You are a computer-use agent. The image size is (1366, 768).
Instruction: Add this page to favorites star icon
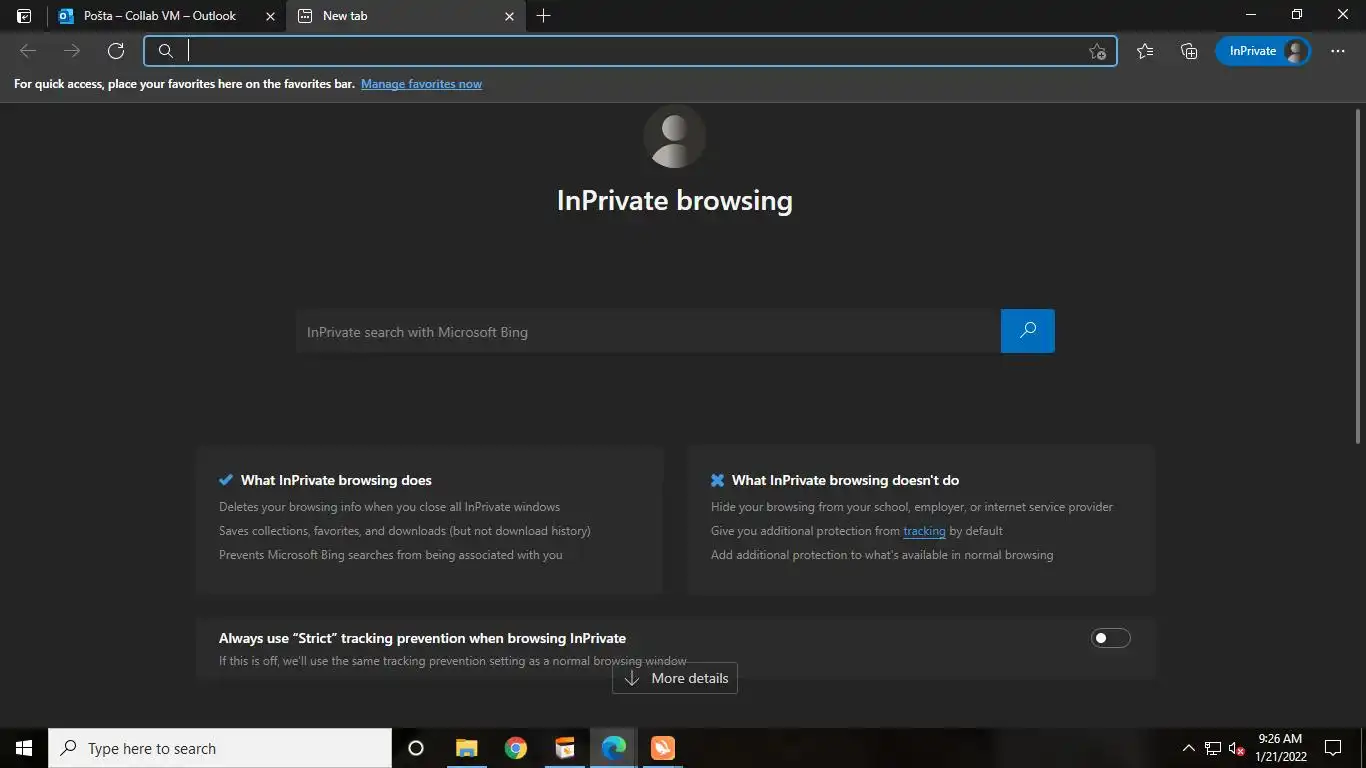click(1097, 52)
